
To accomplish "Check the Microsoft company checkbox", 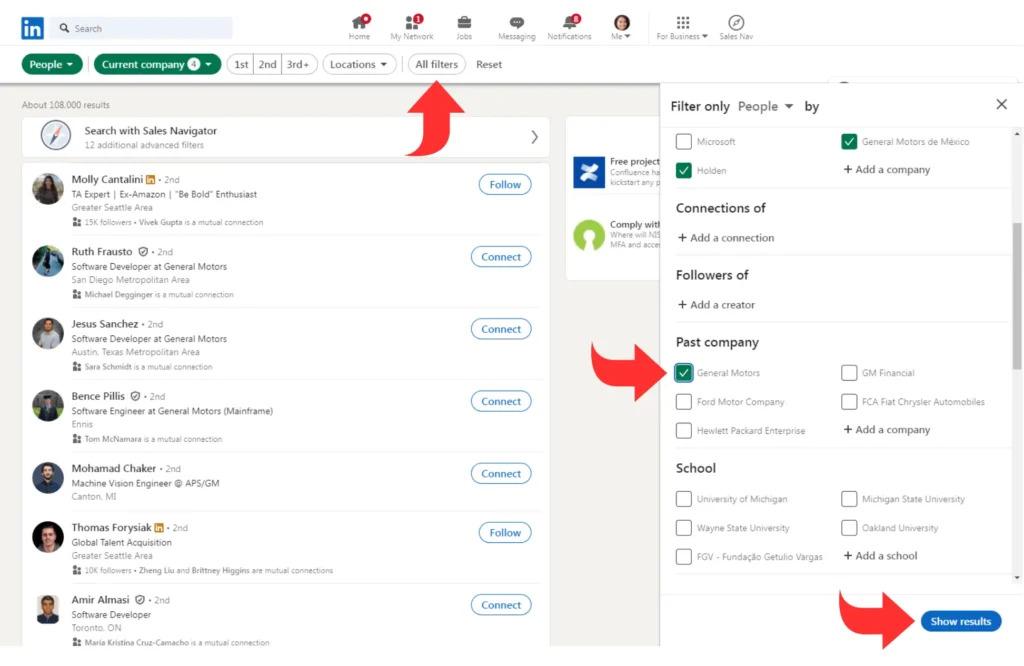I will tap(683, 141).
